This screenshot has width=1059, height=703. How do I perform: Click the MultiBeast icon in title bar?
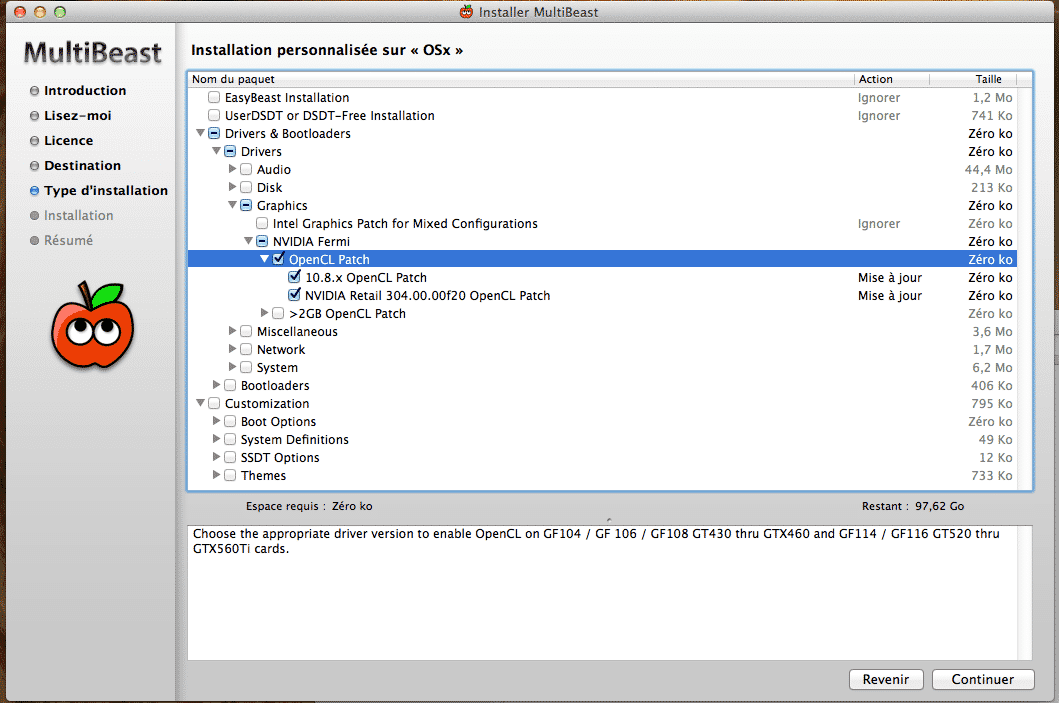coord(466,11)
